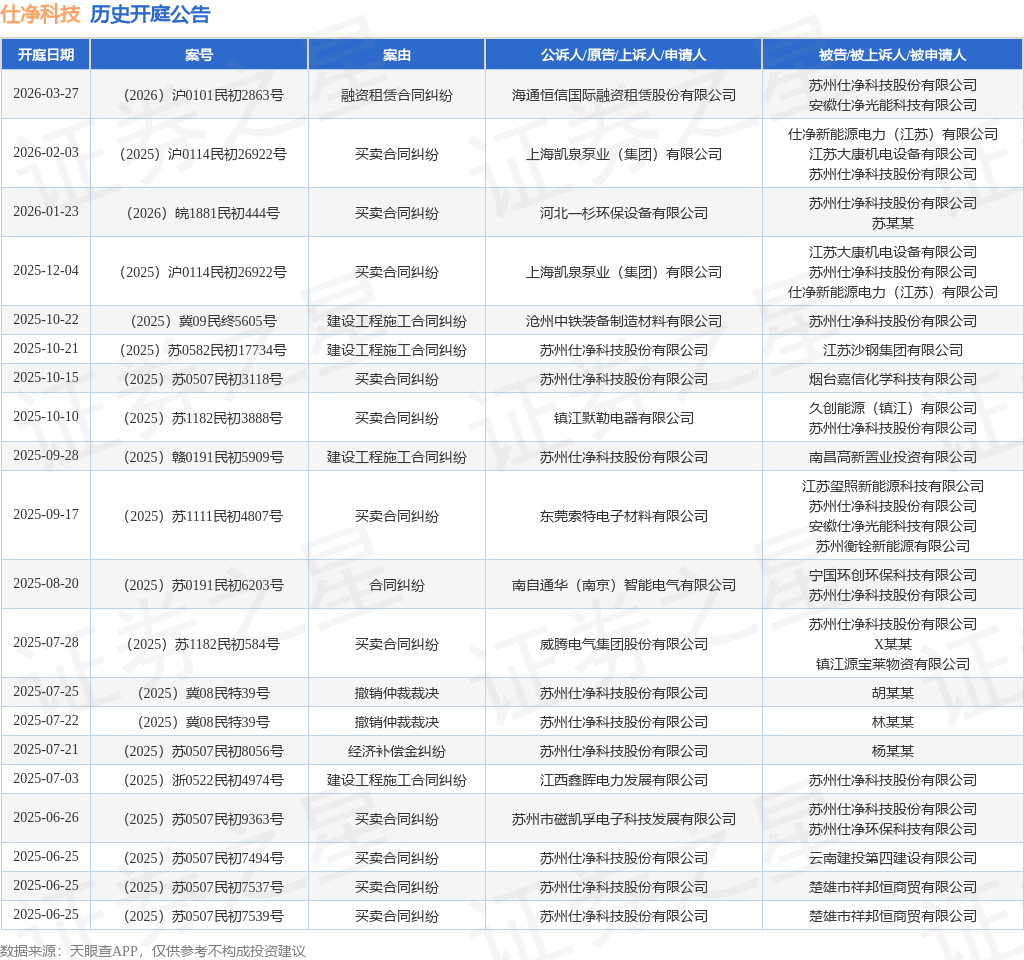Click case number (2025)冀09民终5605号

[x=203, y=321]
